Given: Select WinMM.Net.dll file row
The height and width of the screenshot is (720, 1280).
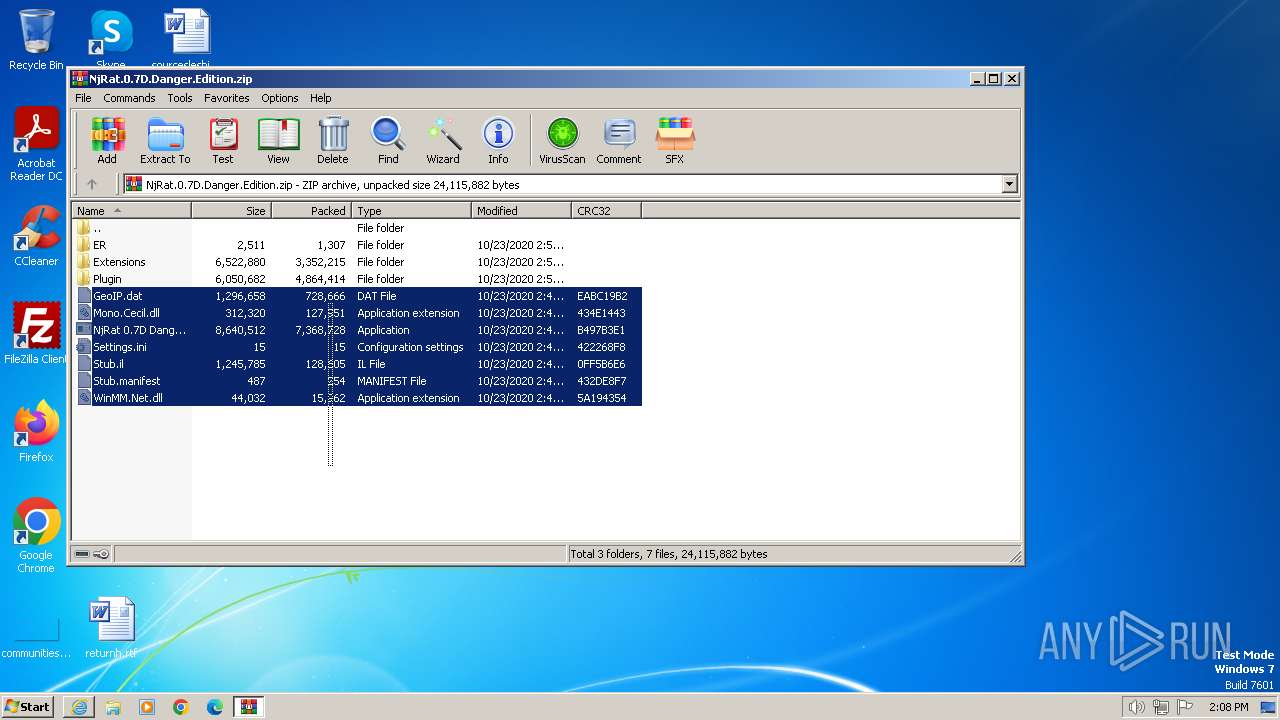Looking at the screenshot, I should point(358,398).
